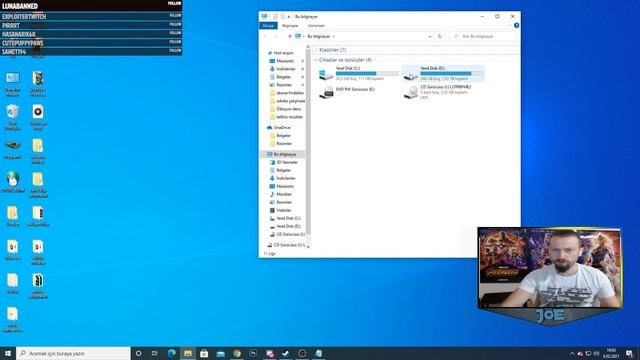Click the taskbar search box
The image size is (640, 360).
pyautogui.click(x=73, y=353)
